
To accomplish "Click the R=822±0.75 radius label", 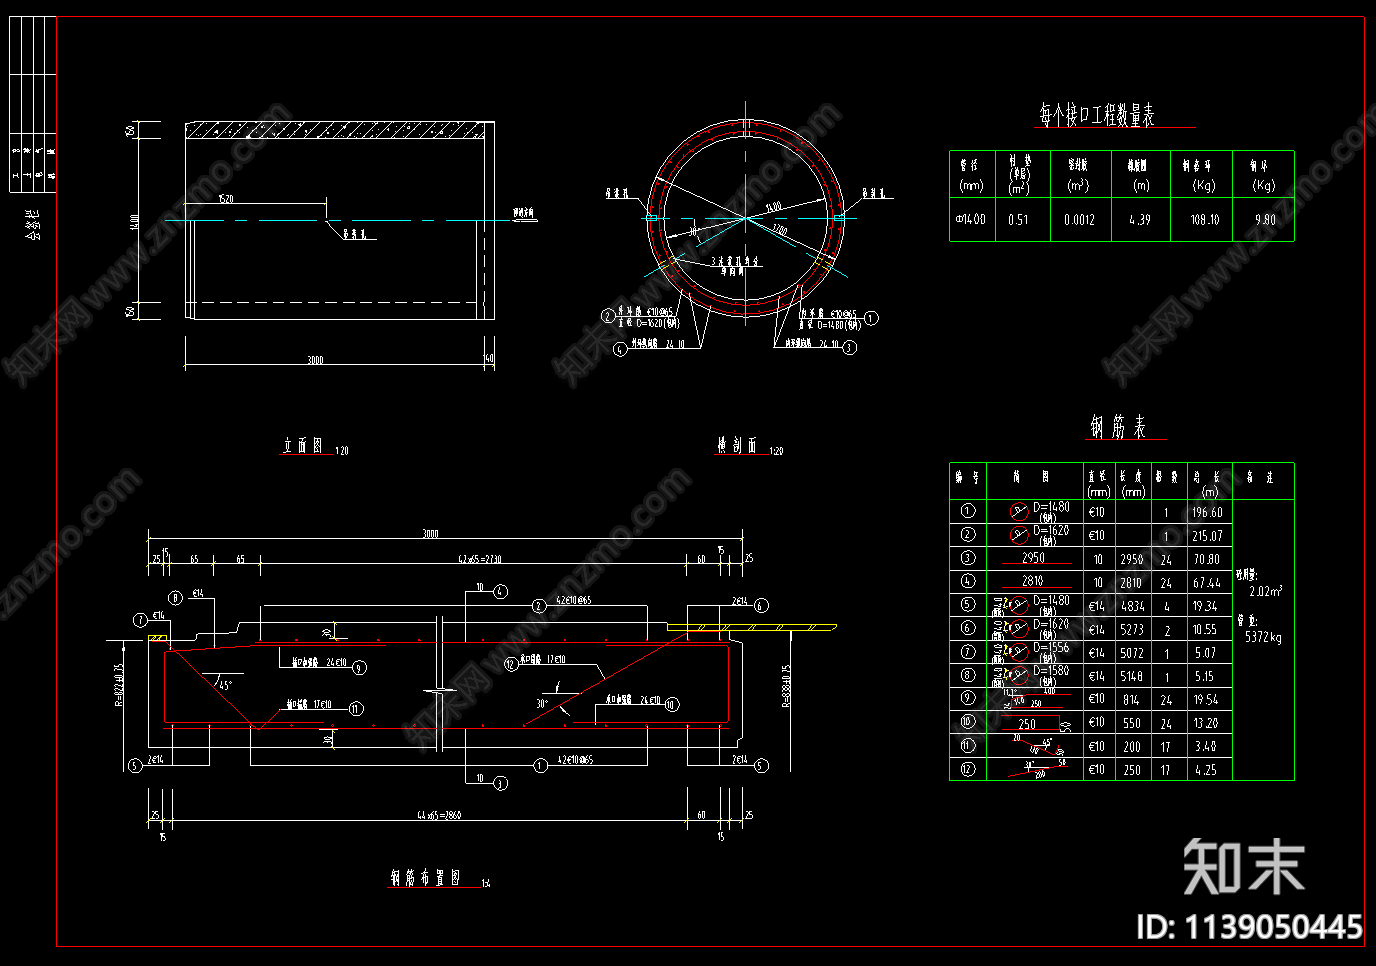I will (118, 685).
